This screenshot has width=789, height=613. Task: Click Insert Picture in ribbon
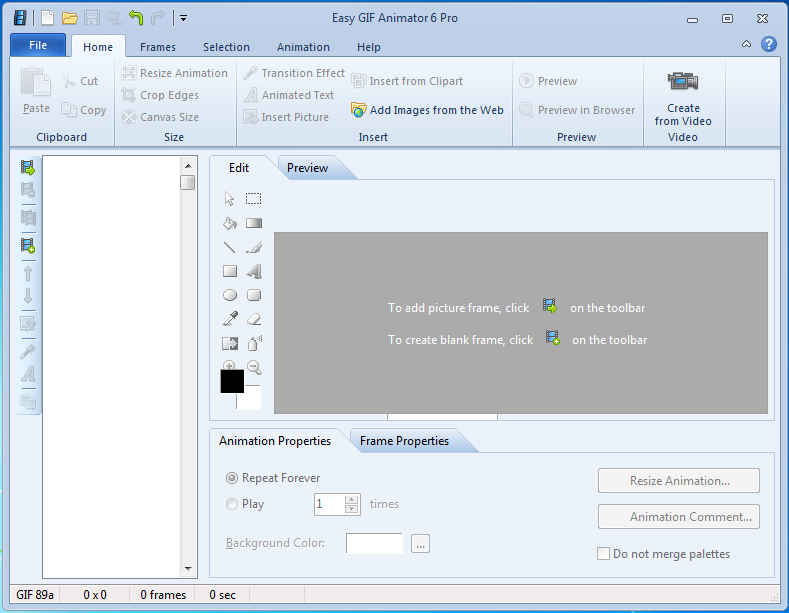(x=286, y=117)
